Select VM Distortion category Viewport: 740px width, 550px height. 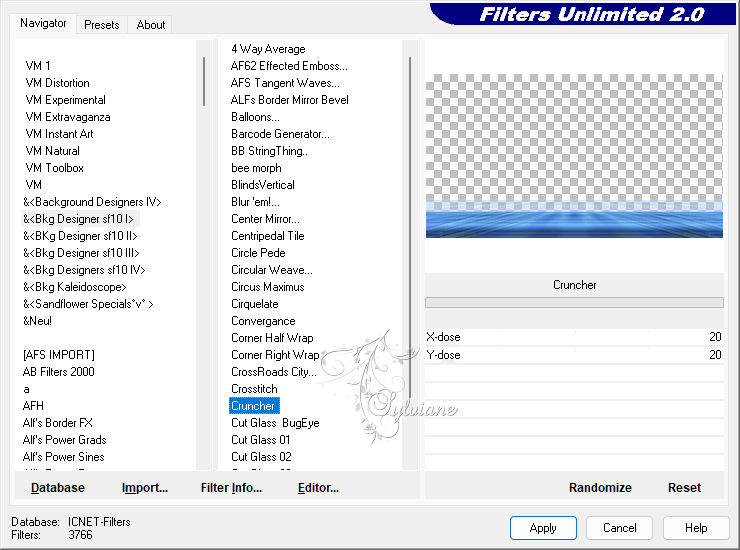58,83
